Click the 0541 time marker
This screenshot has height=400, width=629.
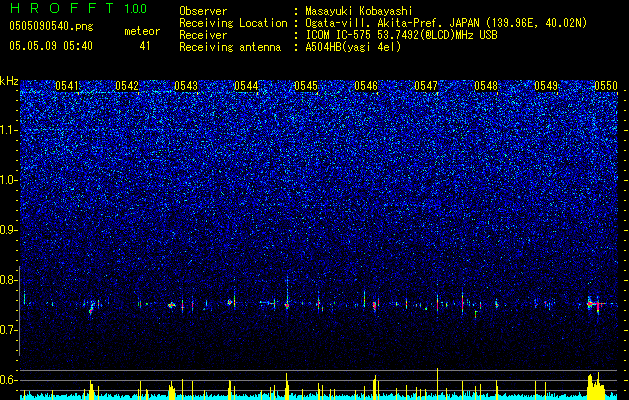tap(67, 86)
